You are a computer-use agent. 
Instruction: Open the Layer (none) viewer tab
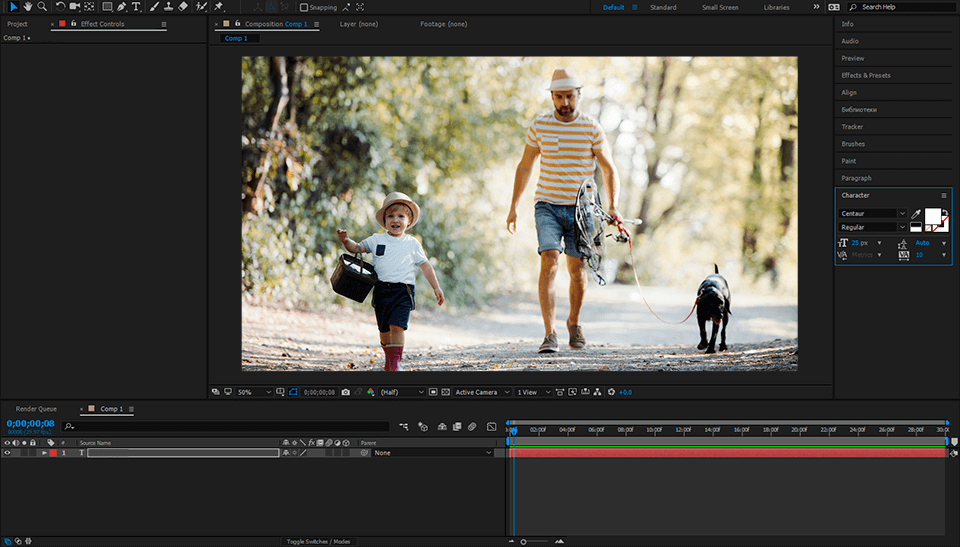pos(359,24)
